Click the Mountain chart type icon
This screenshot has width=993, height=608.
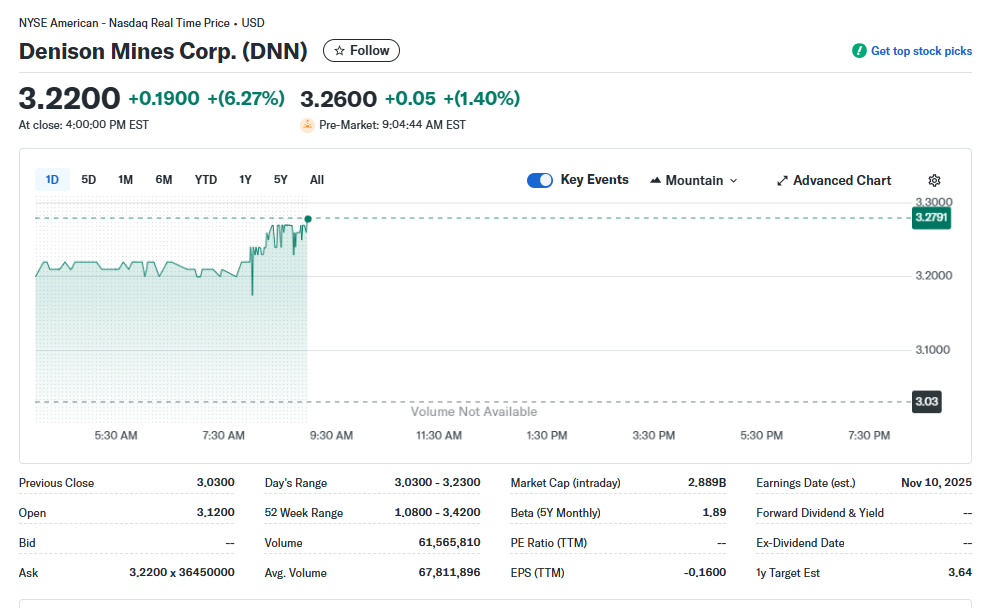[x=656, y=181]
